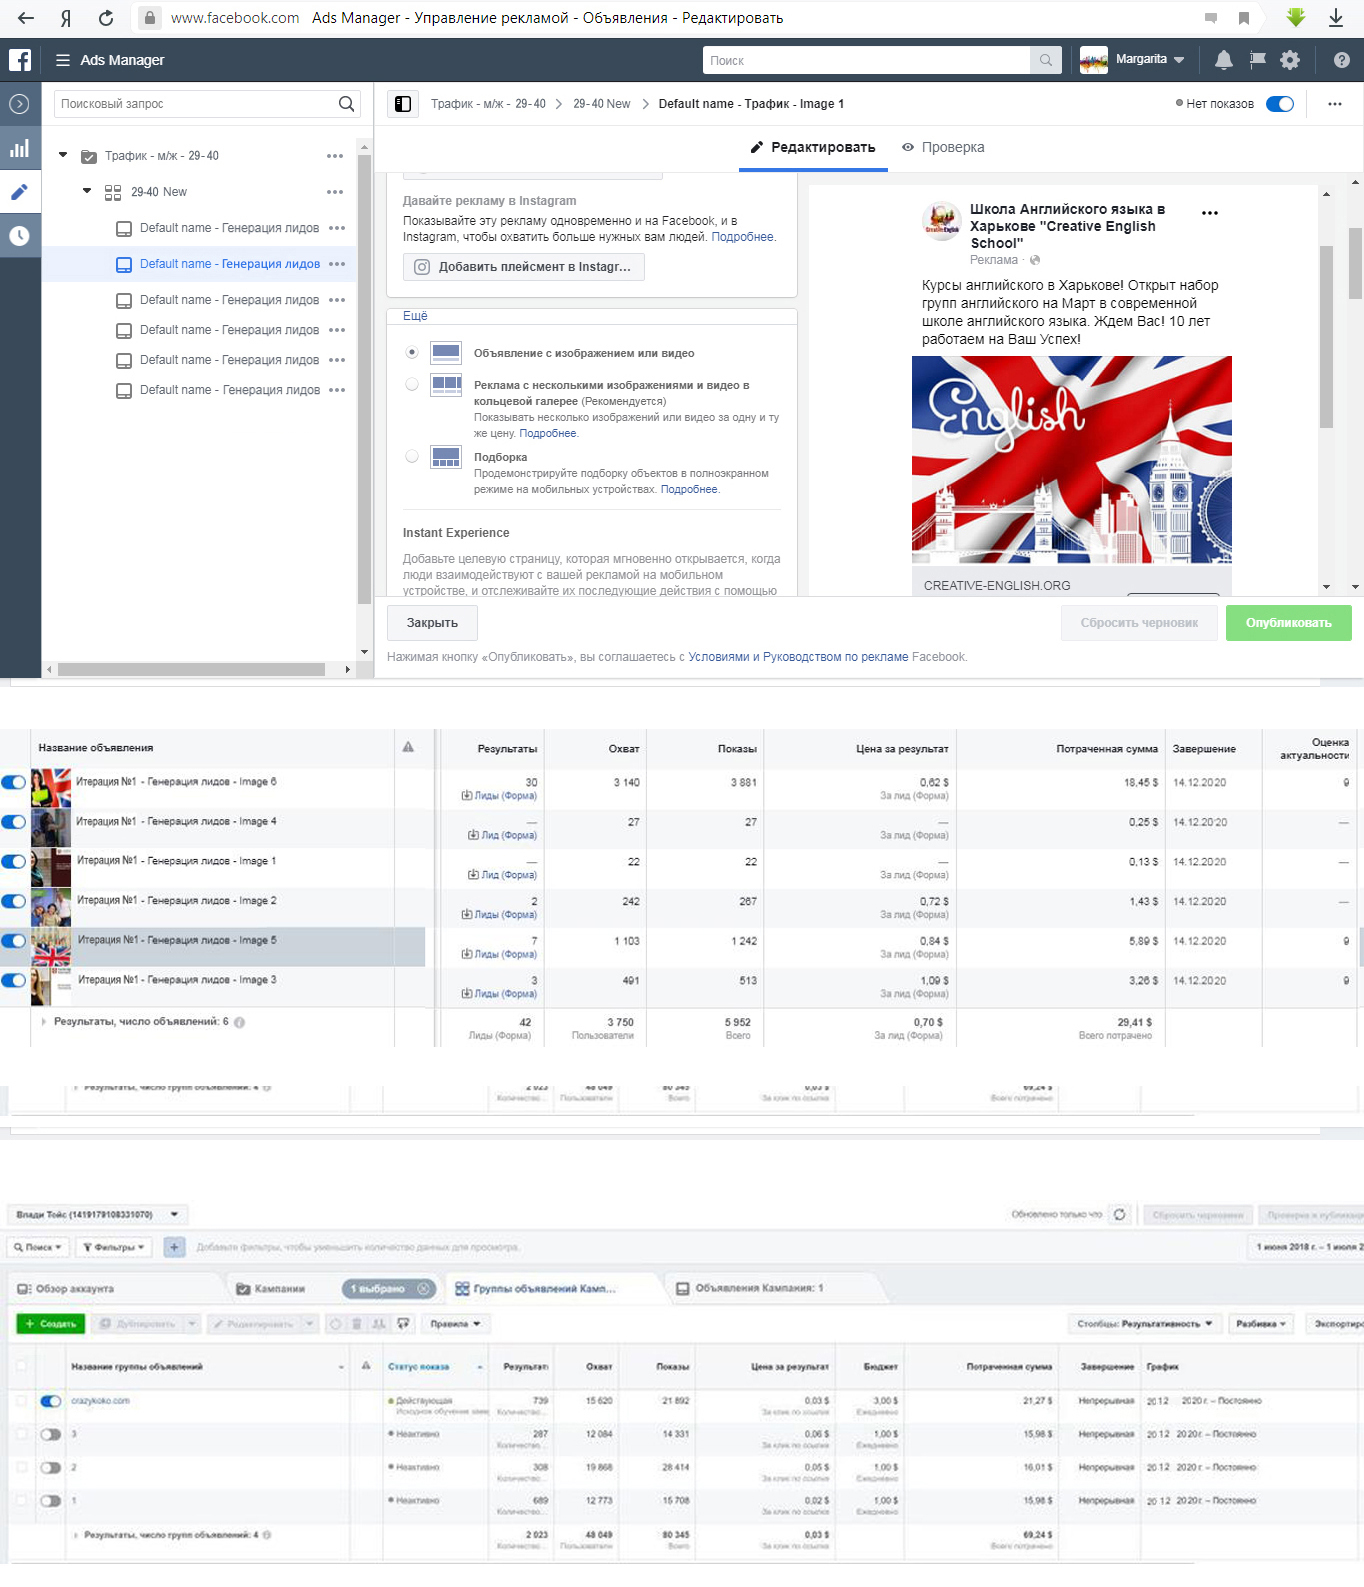Open options dots for Трафик - м/ж campaign row
This screenshot has height=1587, width=1364.
pyautogui.click(x=335, y=156)
